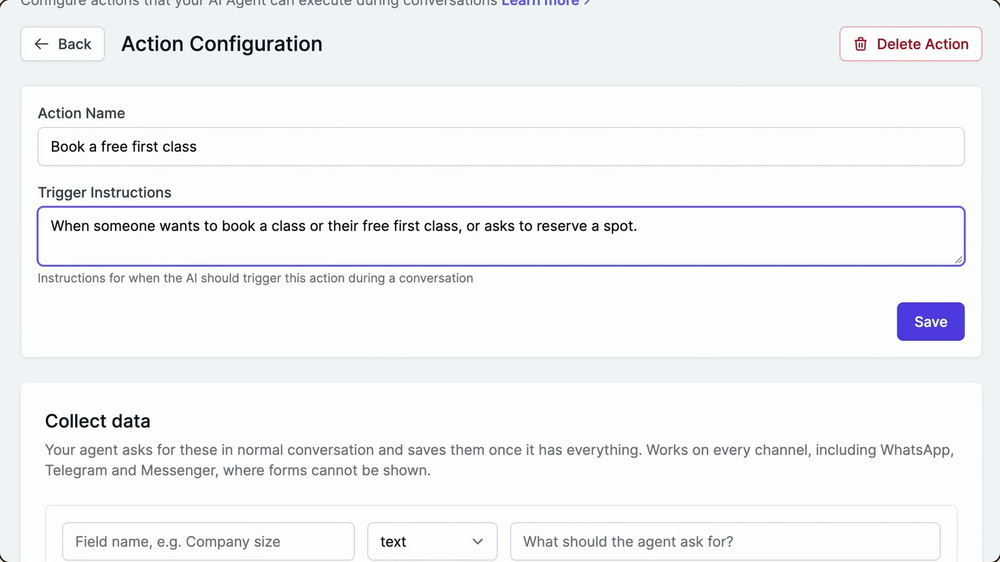The image size is (1000, 562).
Task: Click the Delete Action button
Action: [x=911, y=44]
